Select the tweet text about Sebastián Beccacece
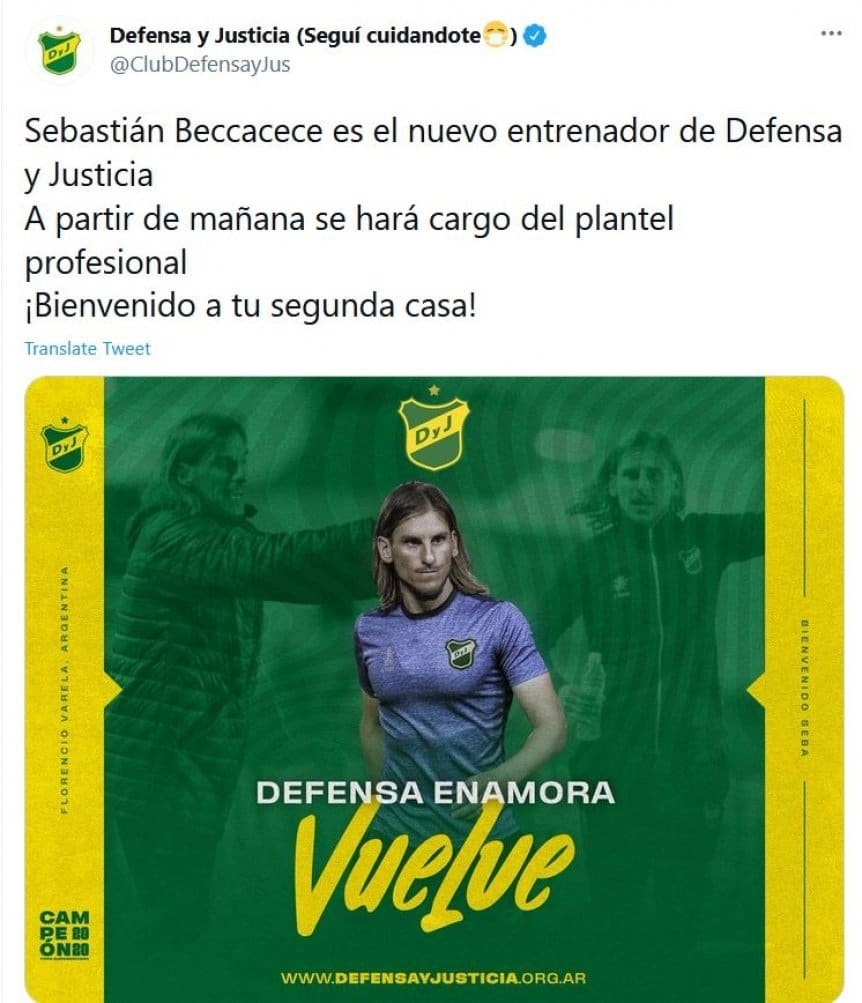Screen dimensions: 862x1003 (x=433, y=218)
